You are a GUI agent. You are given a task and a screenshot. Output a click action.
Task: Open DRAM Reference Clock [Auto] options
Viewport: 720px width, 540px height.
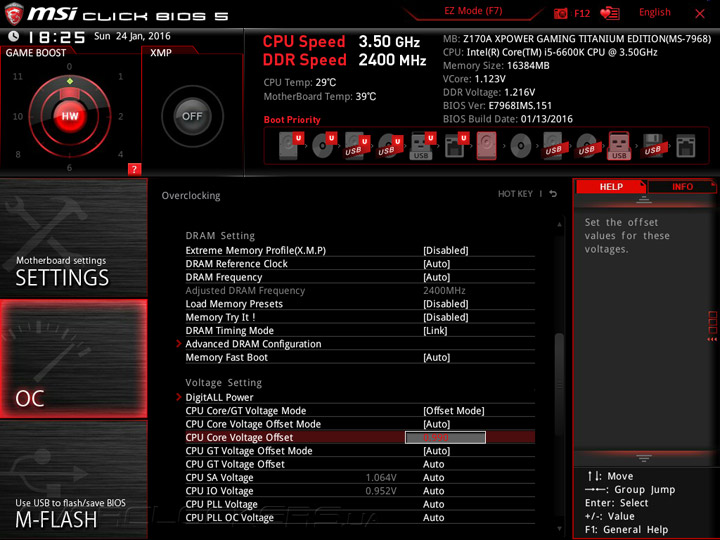pyautogui.click(x=436, y=264)
